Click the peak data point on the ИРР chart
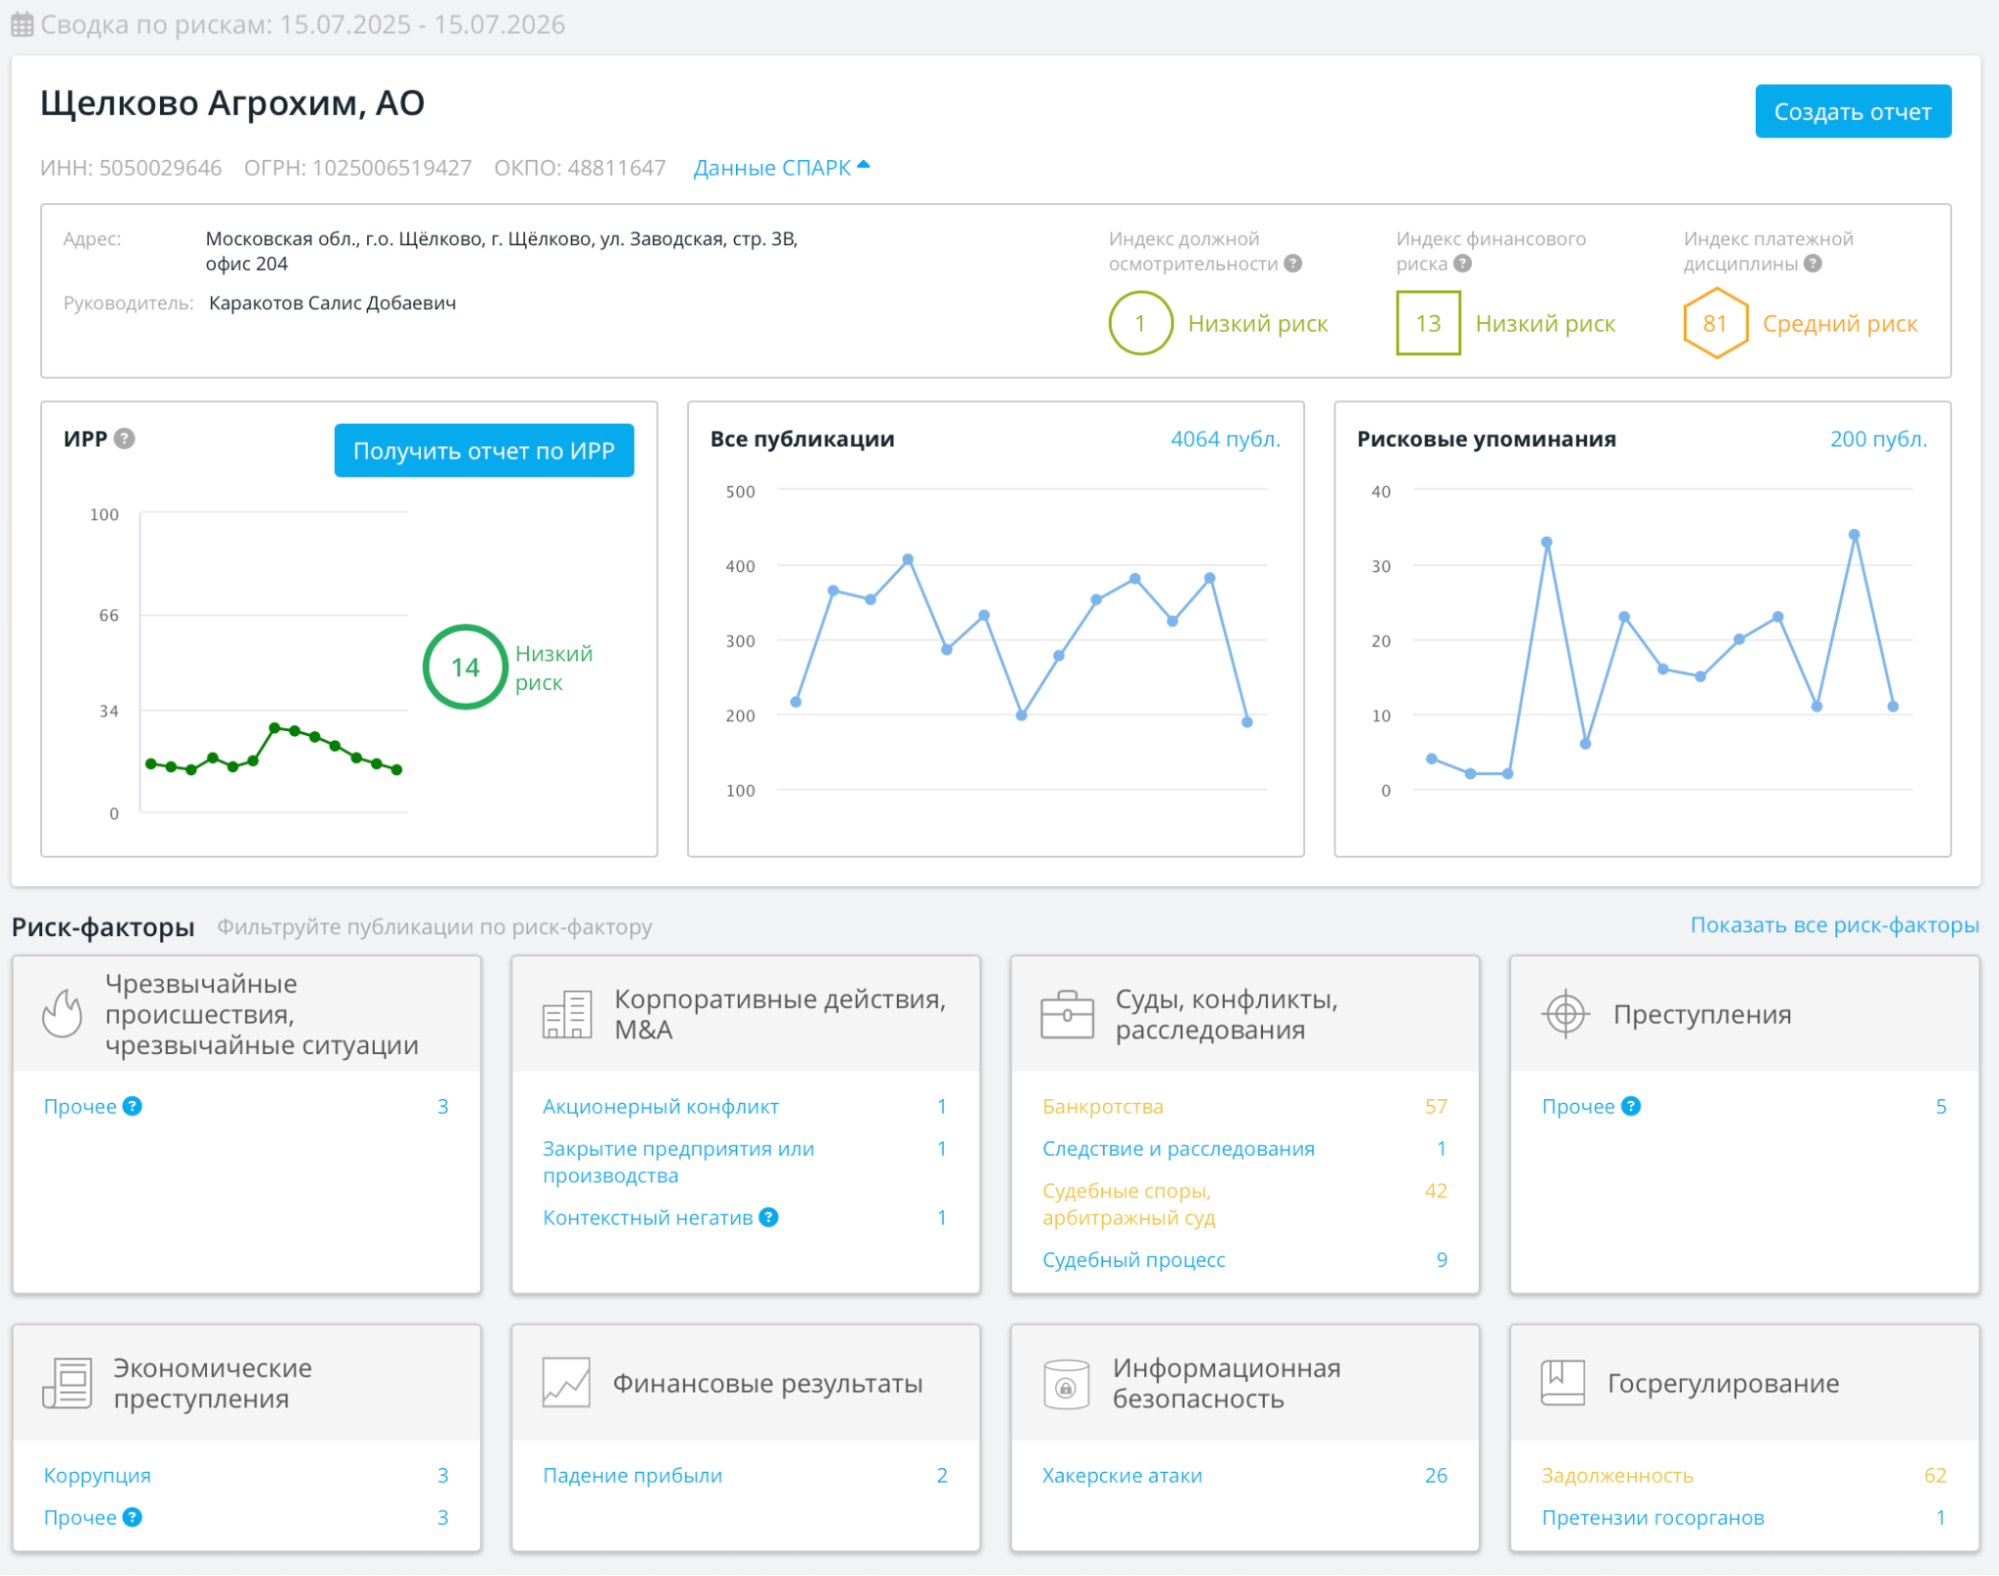This screenshot has width=1999, height=1576. coord(274,727)
